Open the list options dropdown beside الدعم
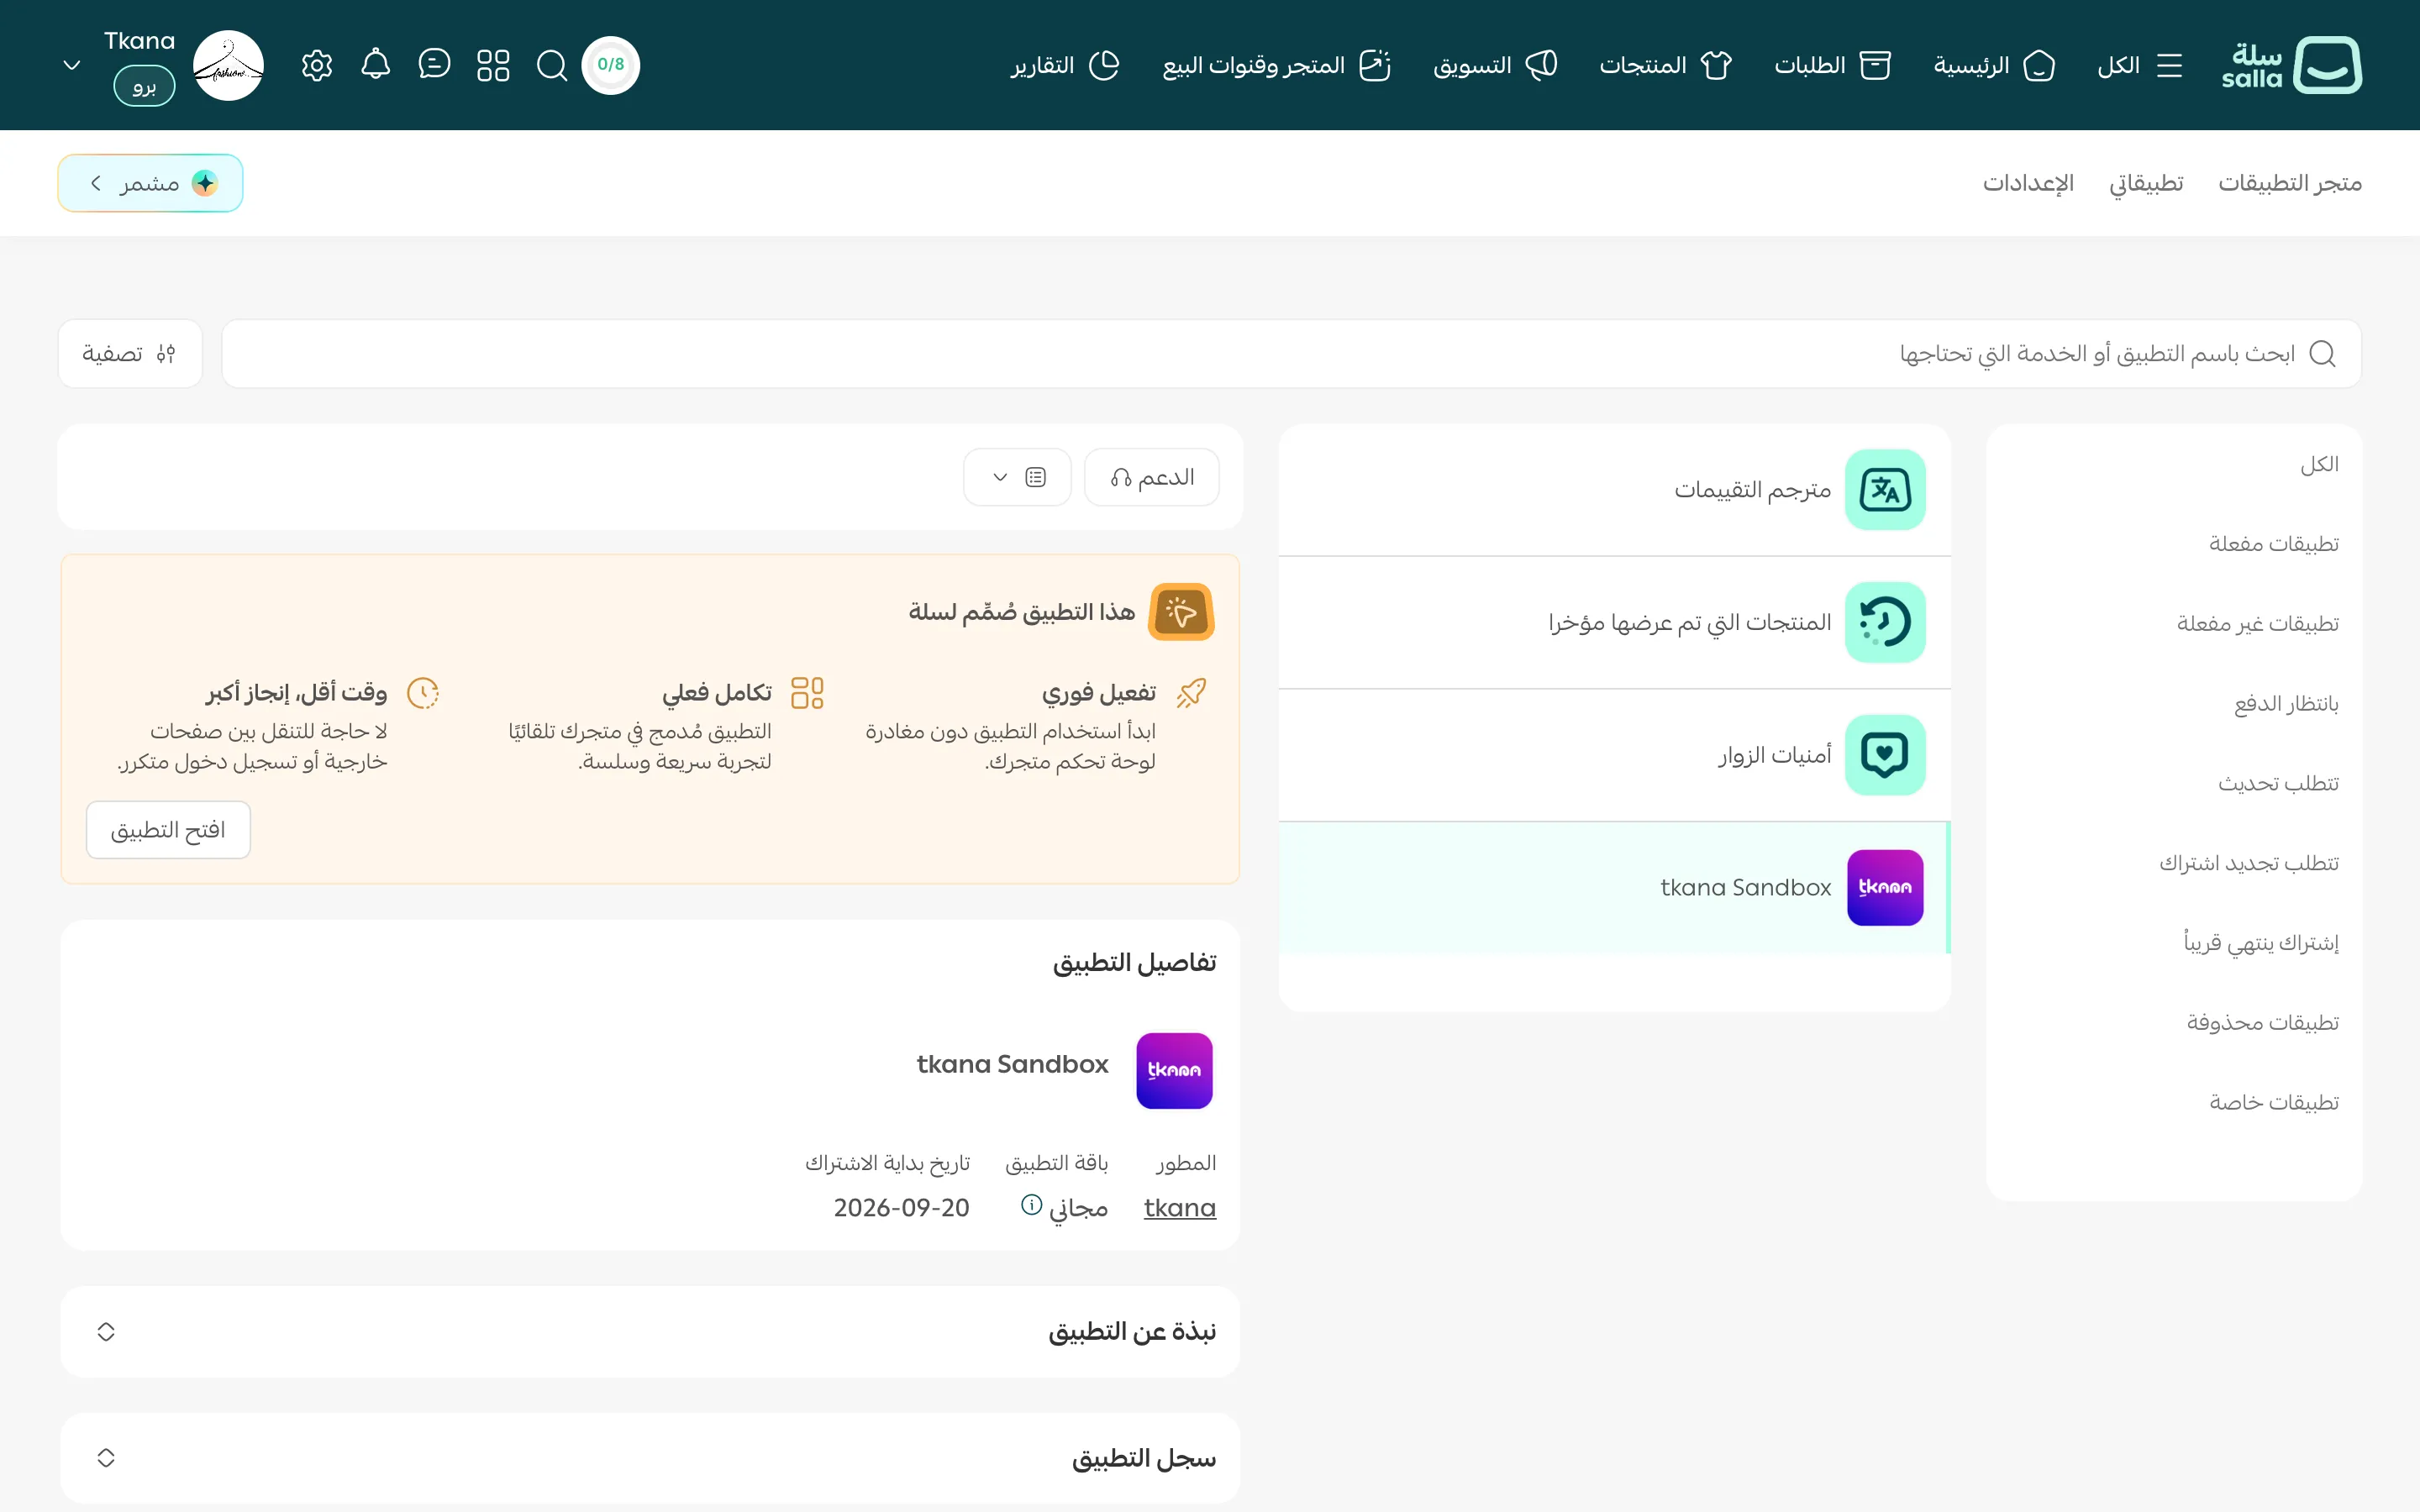Image resolution: width=2420 pixels, height=1512 pixels. click(x=1017, y=477)
